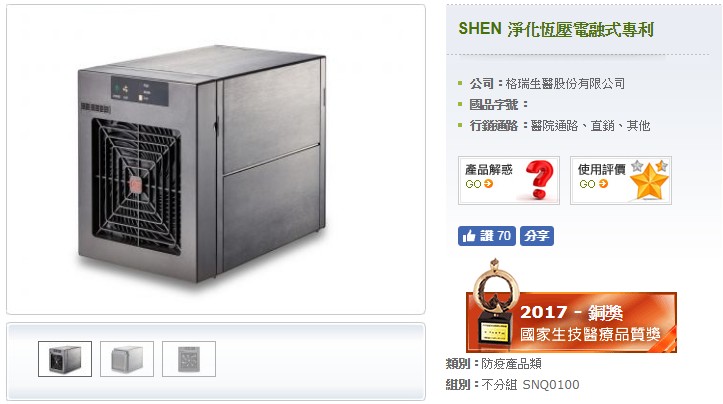Open the 使用評價 user reviews button
This screenshot has width=723, height=404.
point(621,180)
